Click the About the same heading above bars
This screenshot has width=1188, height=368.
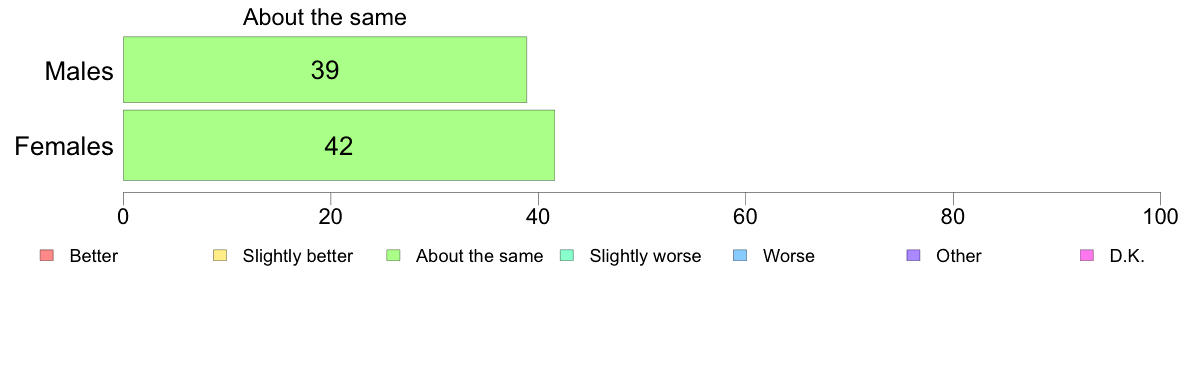pyautogui.click(x=325, y=17)
